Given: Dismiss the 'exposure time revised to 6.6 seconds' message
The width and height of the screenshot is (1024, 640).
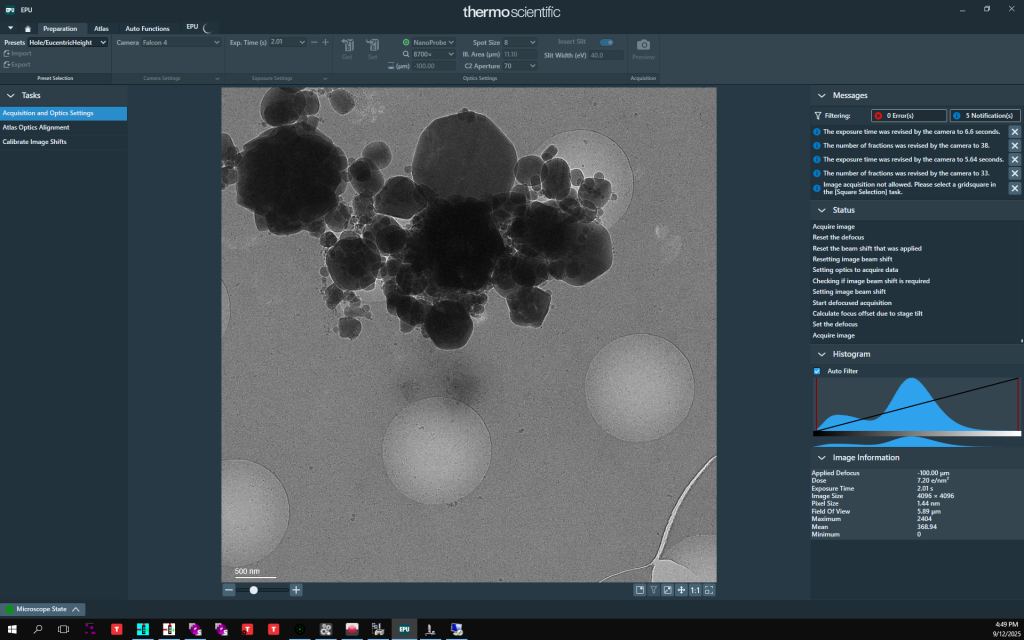Looking at the screenshot, I should [1014, 132].
